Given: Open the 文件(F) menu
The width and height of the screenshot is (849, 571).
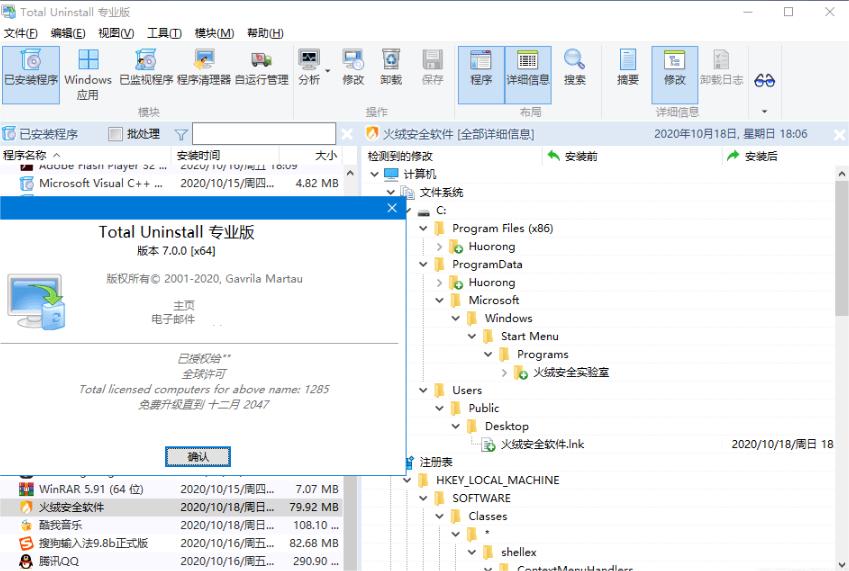Looking at the screenshot, I should tap(21, 34).
